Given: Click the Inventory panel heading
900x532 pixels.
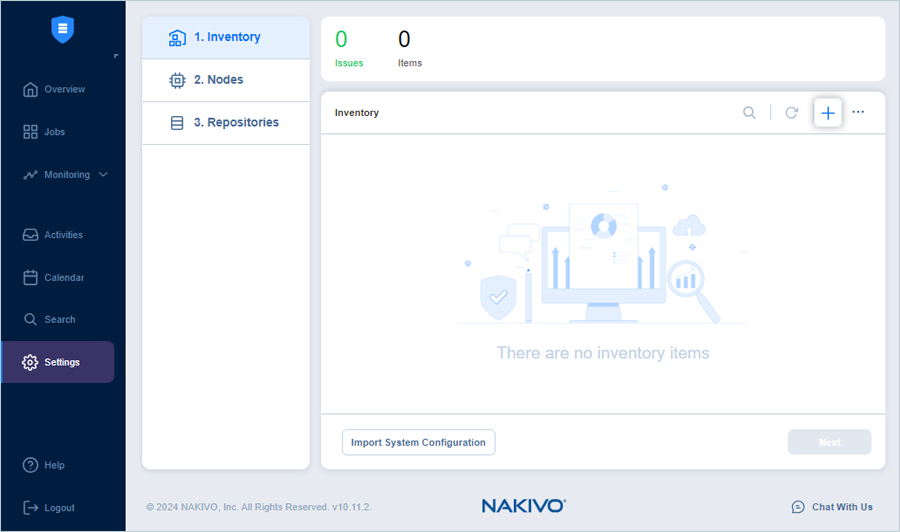Looking at the screenshot, I should click(x=357, y=113).
